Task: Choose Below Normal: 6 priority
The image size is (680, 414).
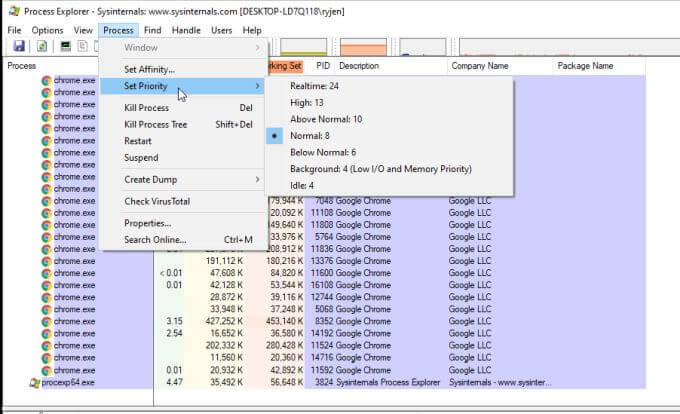Action: click(x=389, y=152)
